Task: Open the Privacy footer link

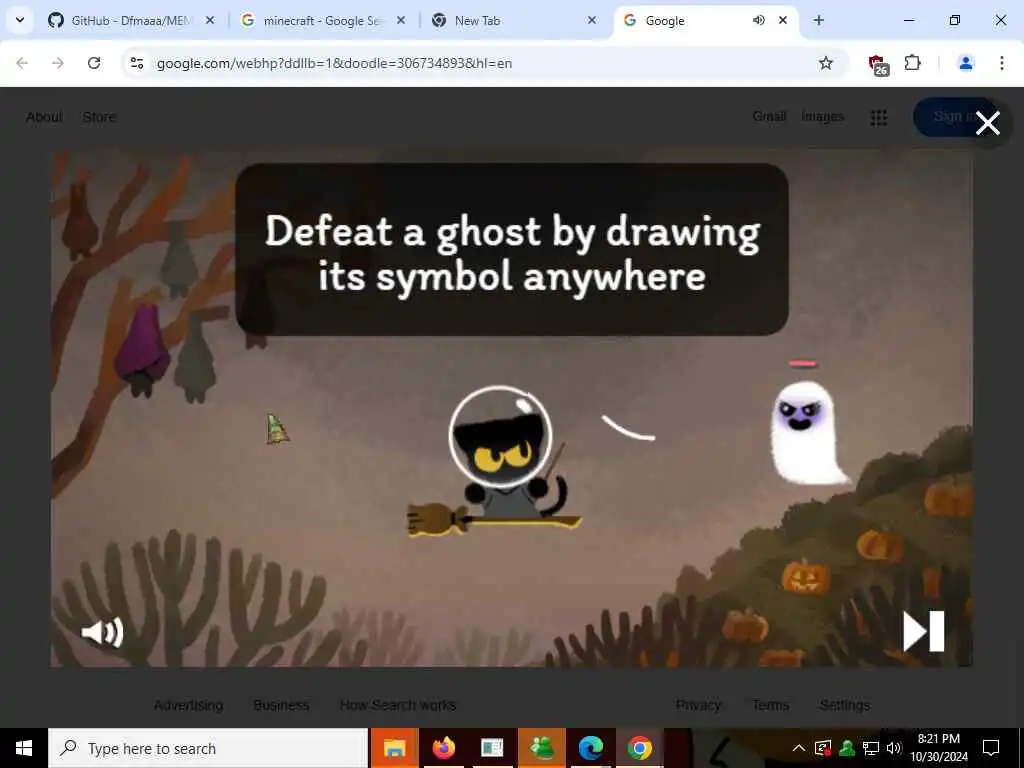Action: click(x=698, y=705)
